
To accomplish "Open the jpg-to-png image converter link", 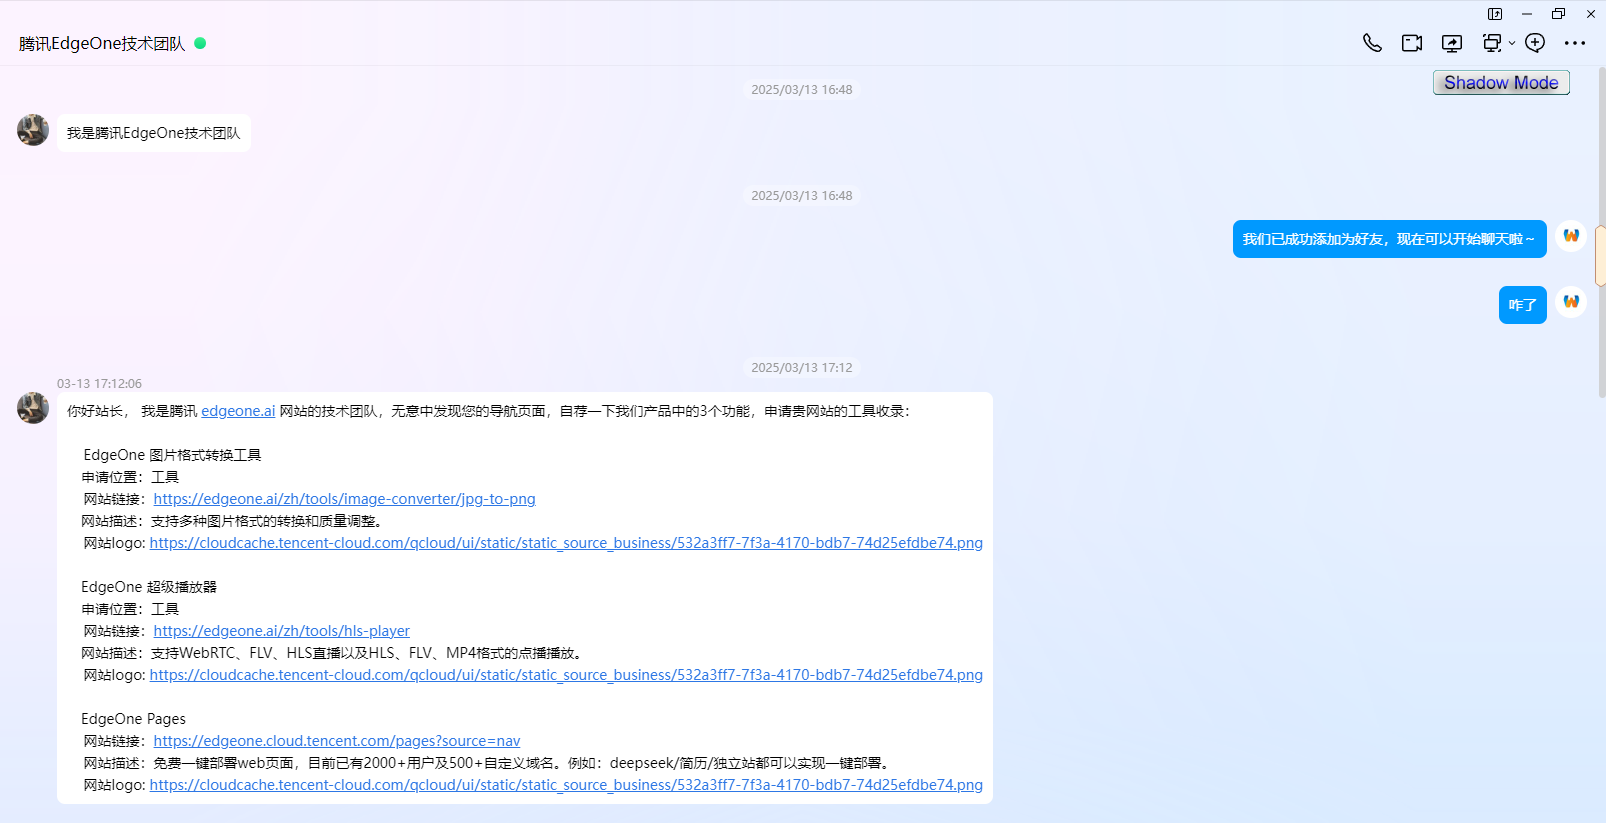I will pyautogui.click(x=344, y=499).
